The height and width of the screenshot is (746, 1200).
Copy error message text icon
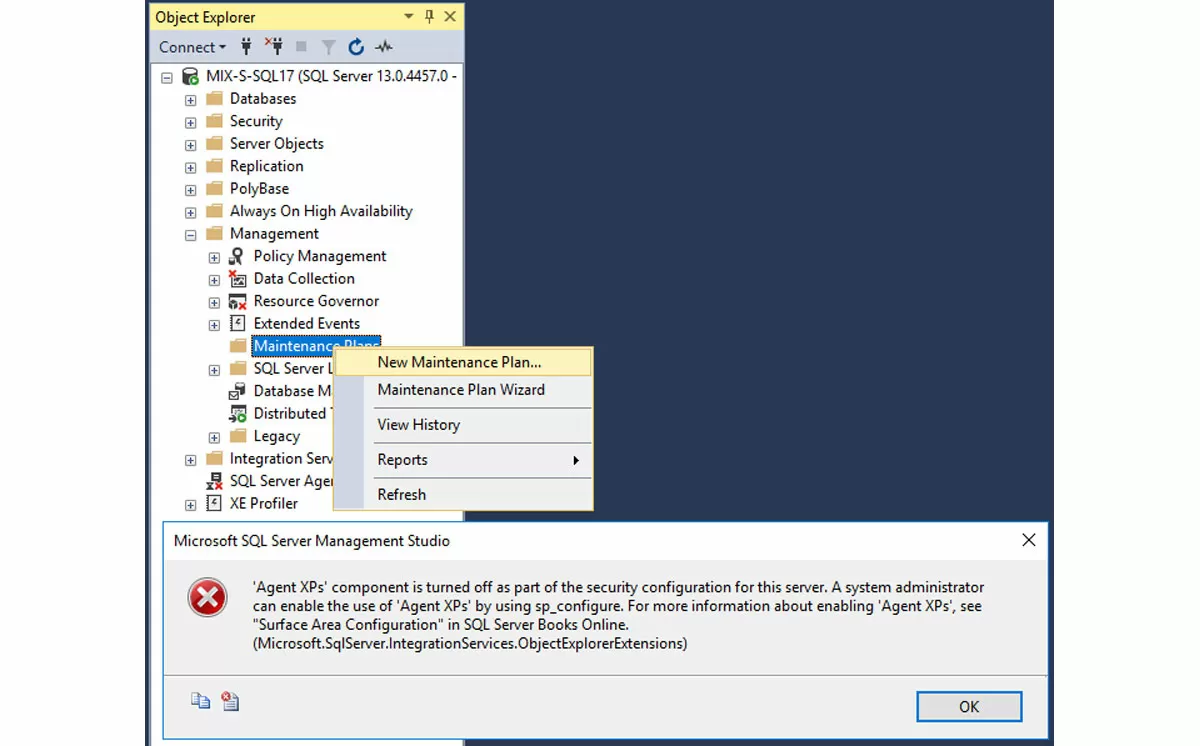pos(200,701)
